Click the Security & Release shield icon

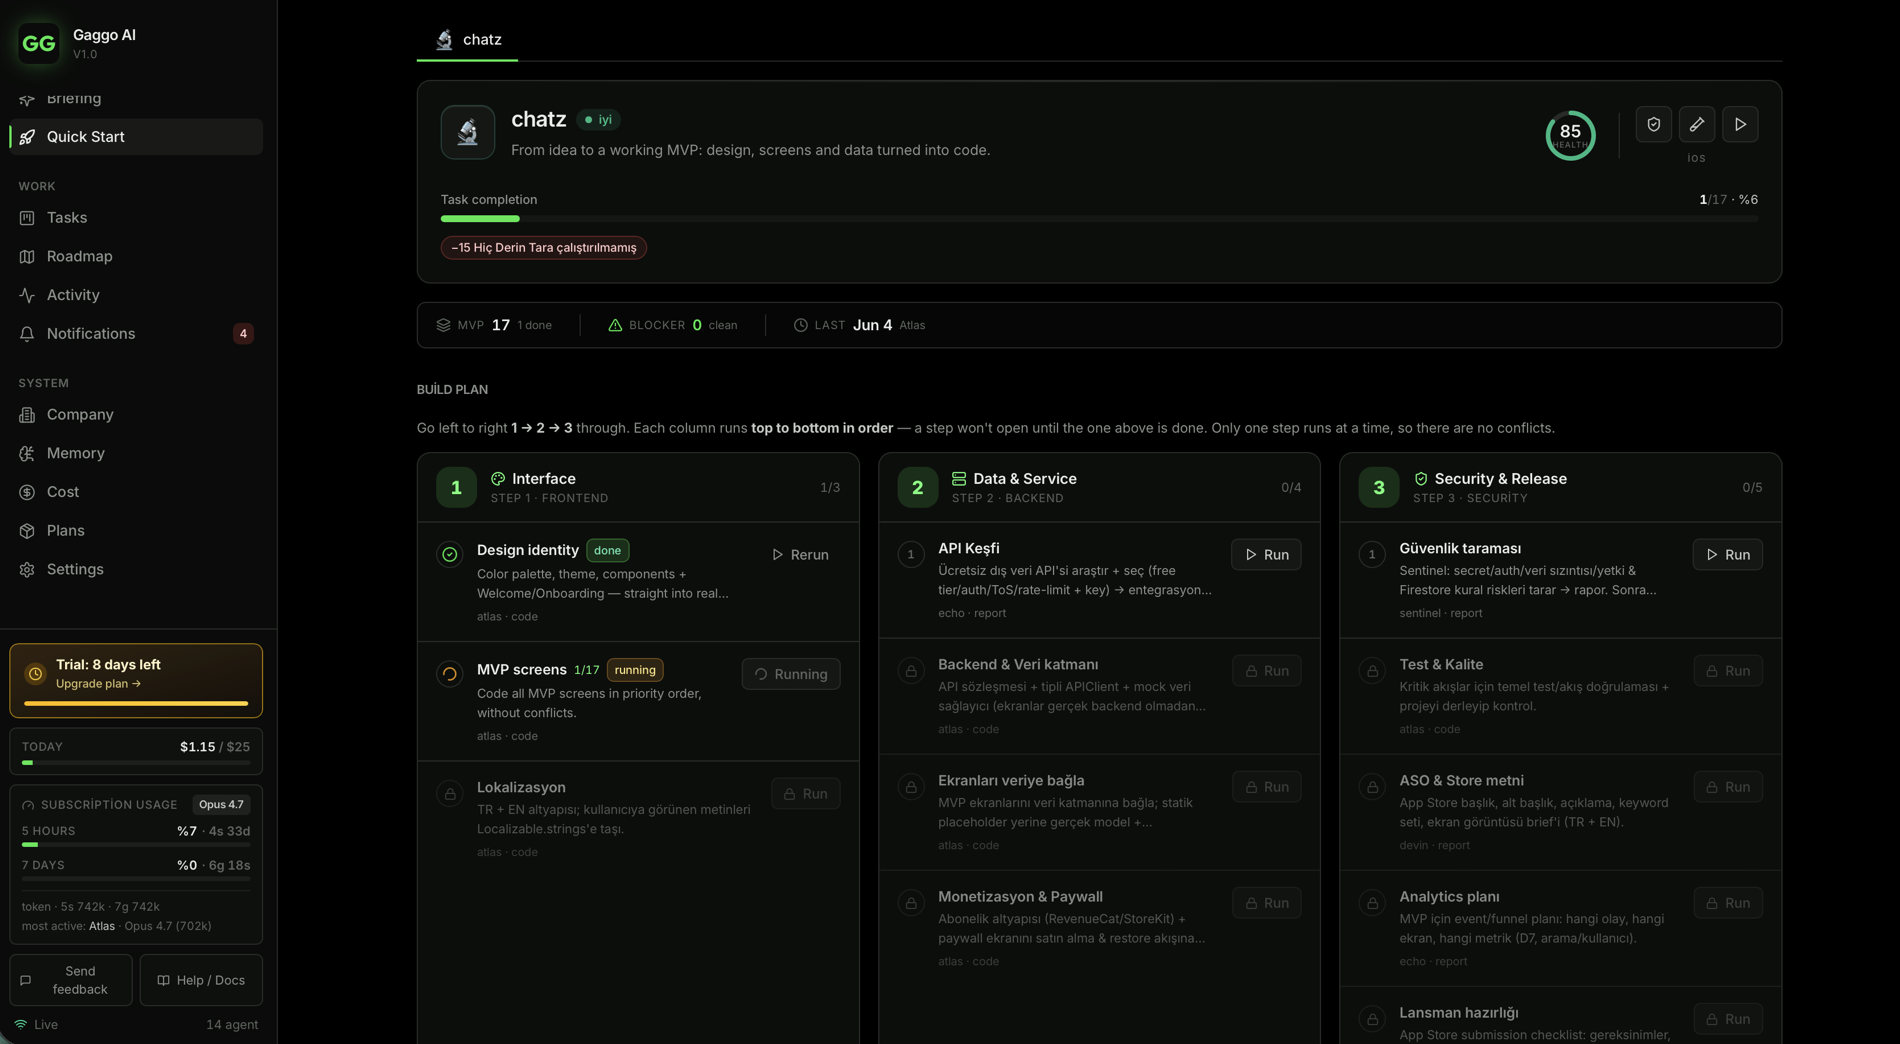pyautogui.click(x=1421, y=479)
